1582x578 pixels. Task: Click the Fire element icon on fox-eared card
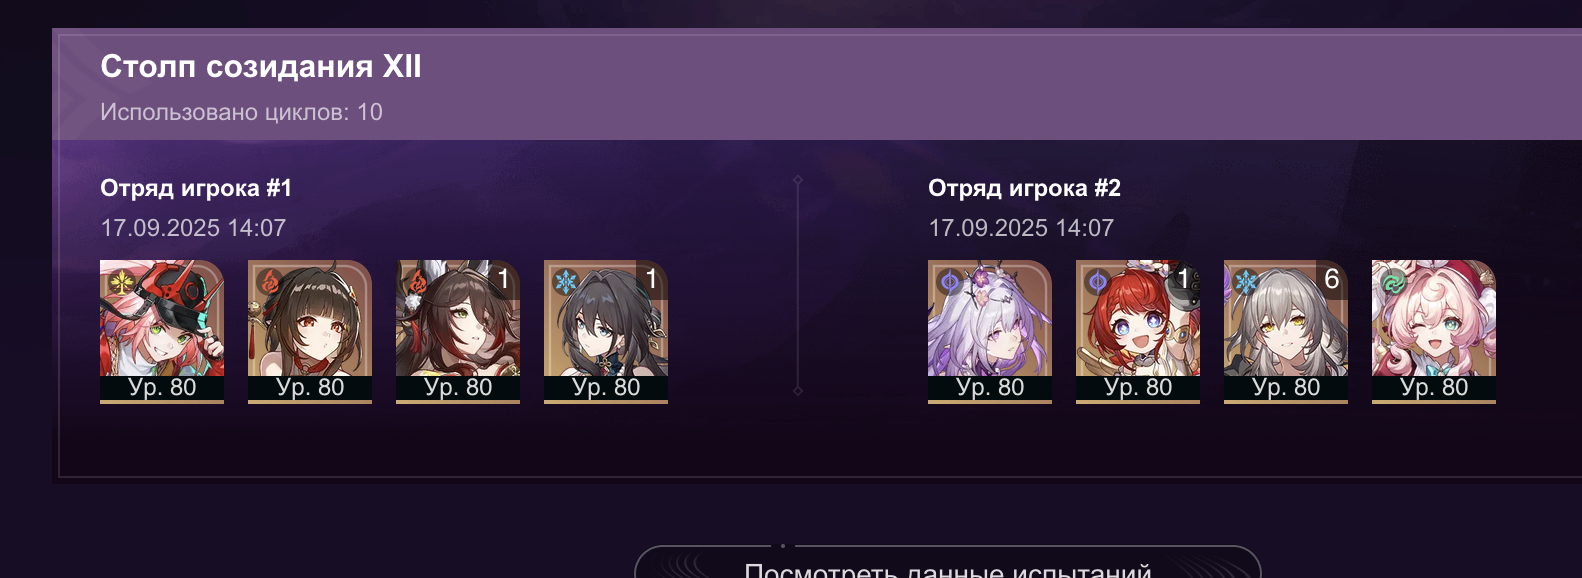[418, 282]
